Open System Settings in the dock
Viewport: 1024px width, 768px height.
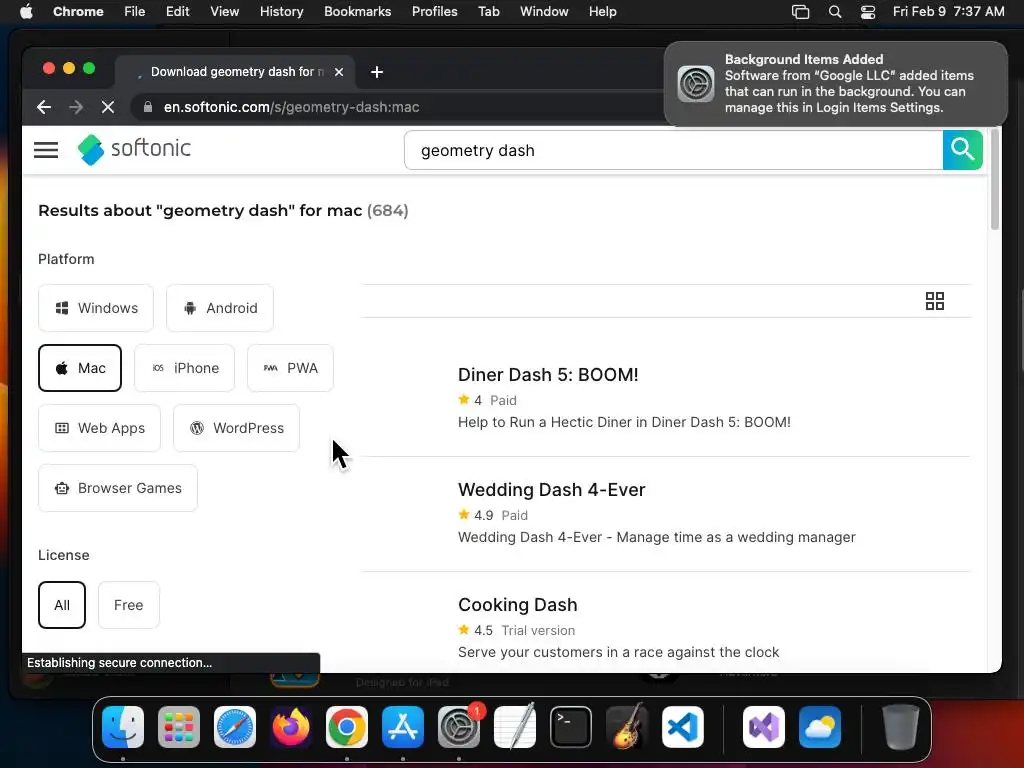[x=459, y=727]
